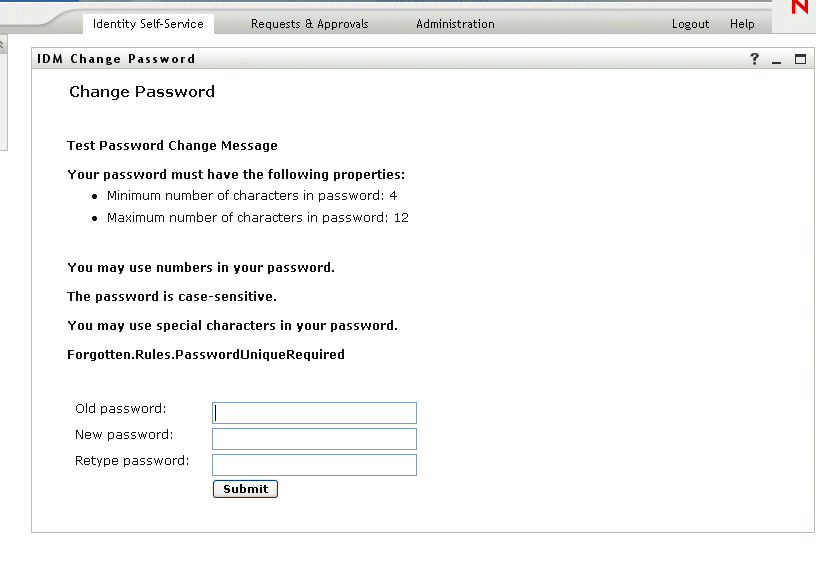Viewport: 816px width, 562px height.
Task: Go to the Administration tab
Action: point(455,24)
